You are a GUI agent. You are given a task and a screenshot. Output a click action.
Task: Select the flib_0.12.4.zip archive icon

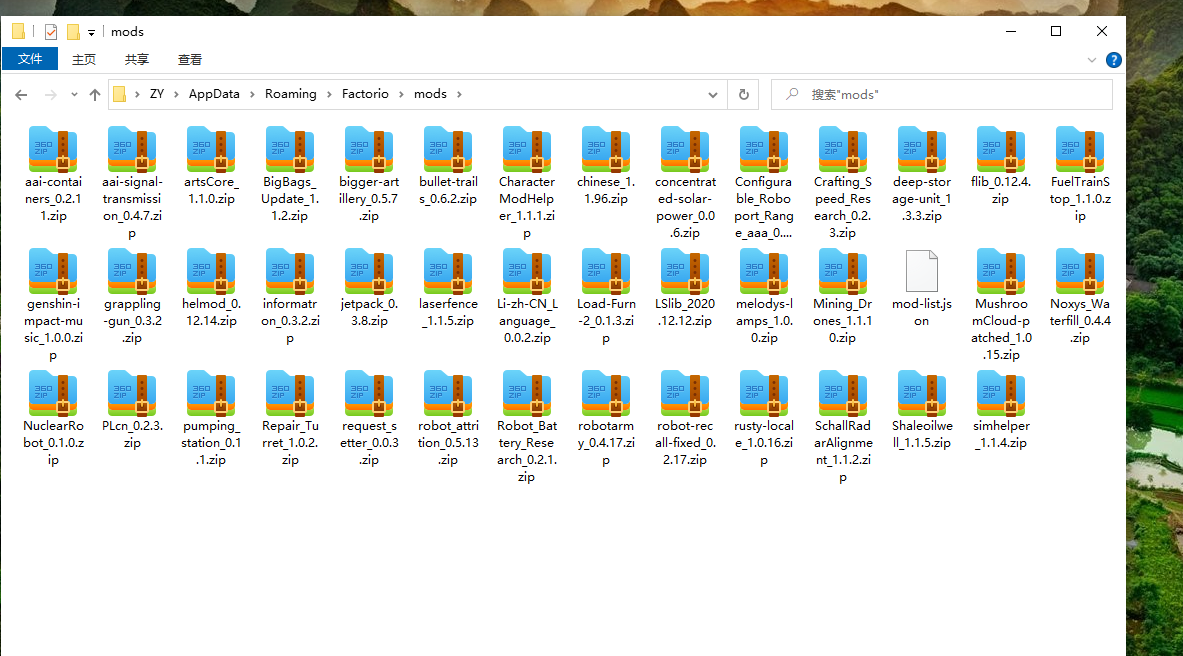pos(1000,149)
